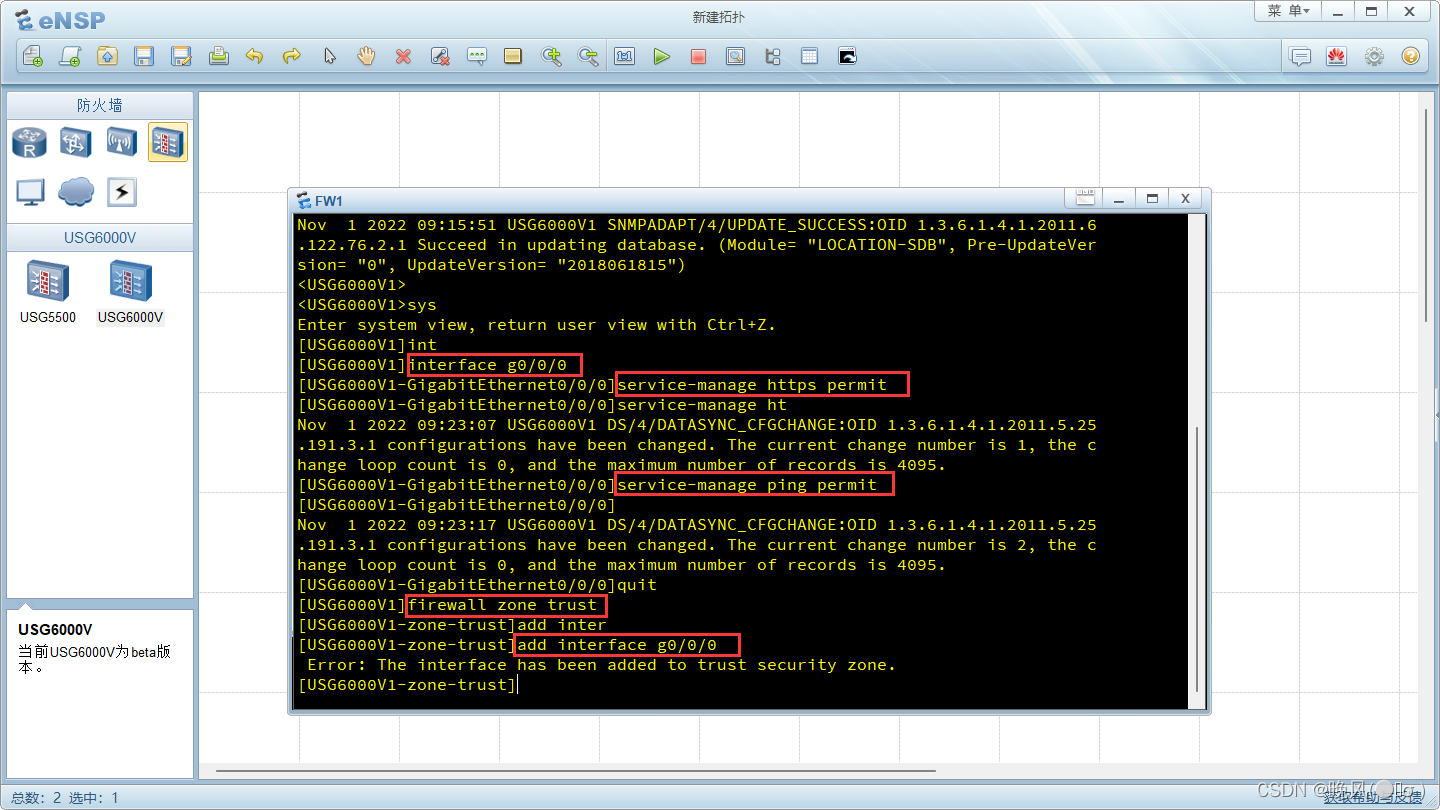Click the delete all connections icon
This screenshot has height=810, width=1440.
coord(440,56)
